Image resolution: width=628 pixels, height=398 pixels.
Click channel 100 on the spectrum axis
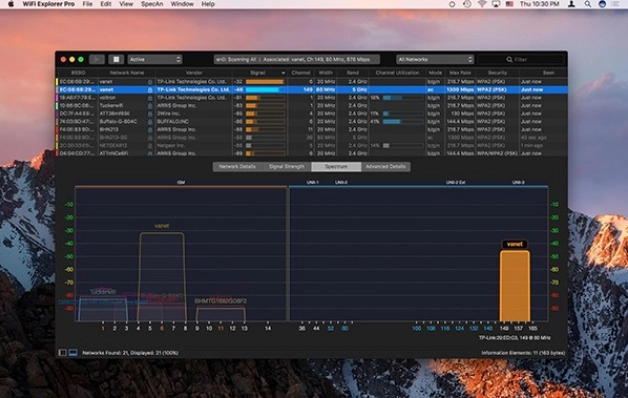(x=417, y=328)
